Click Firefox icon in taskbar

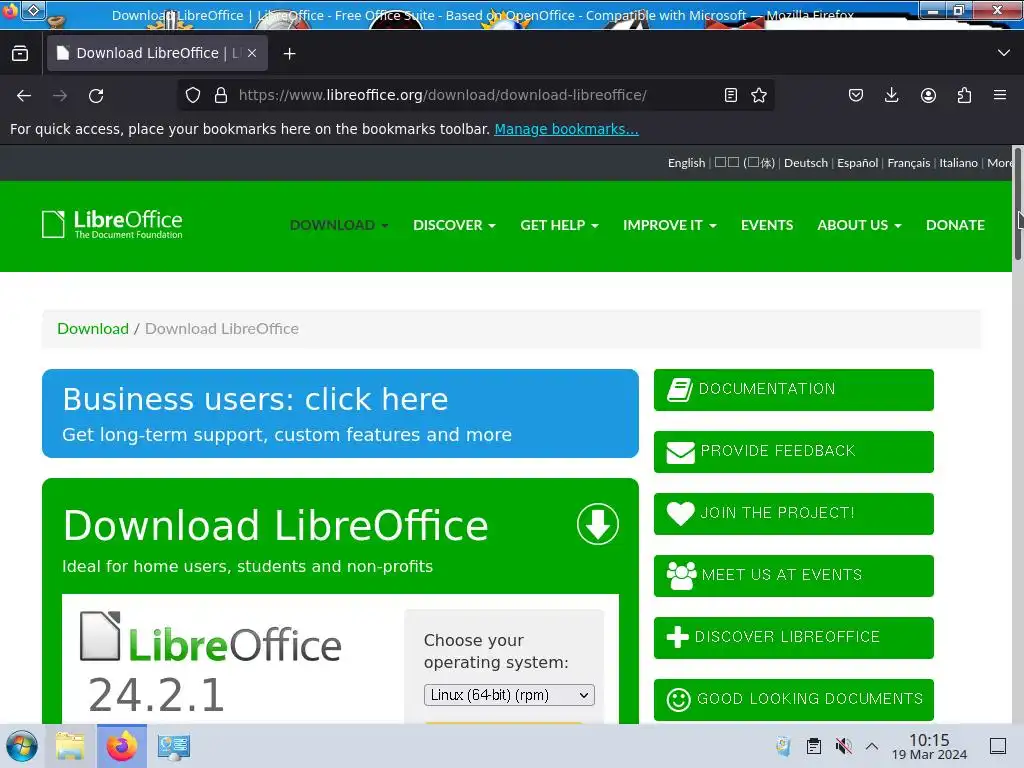click(122, 746)
